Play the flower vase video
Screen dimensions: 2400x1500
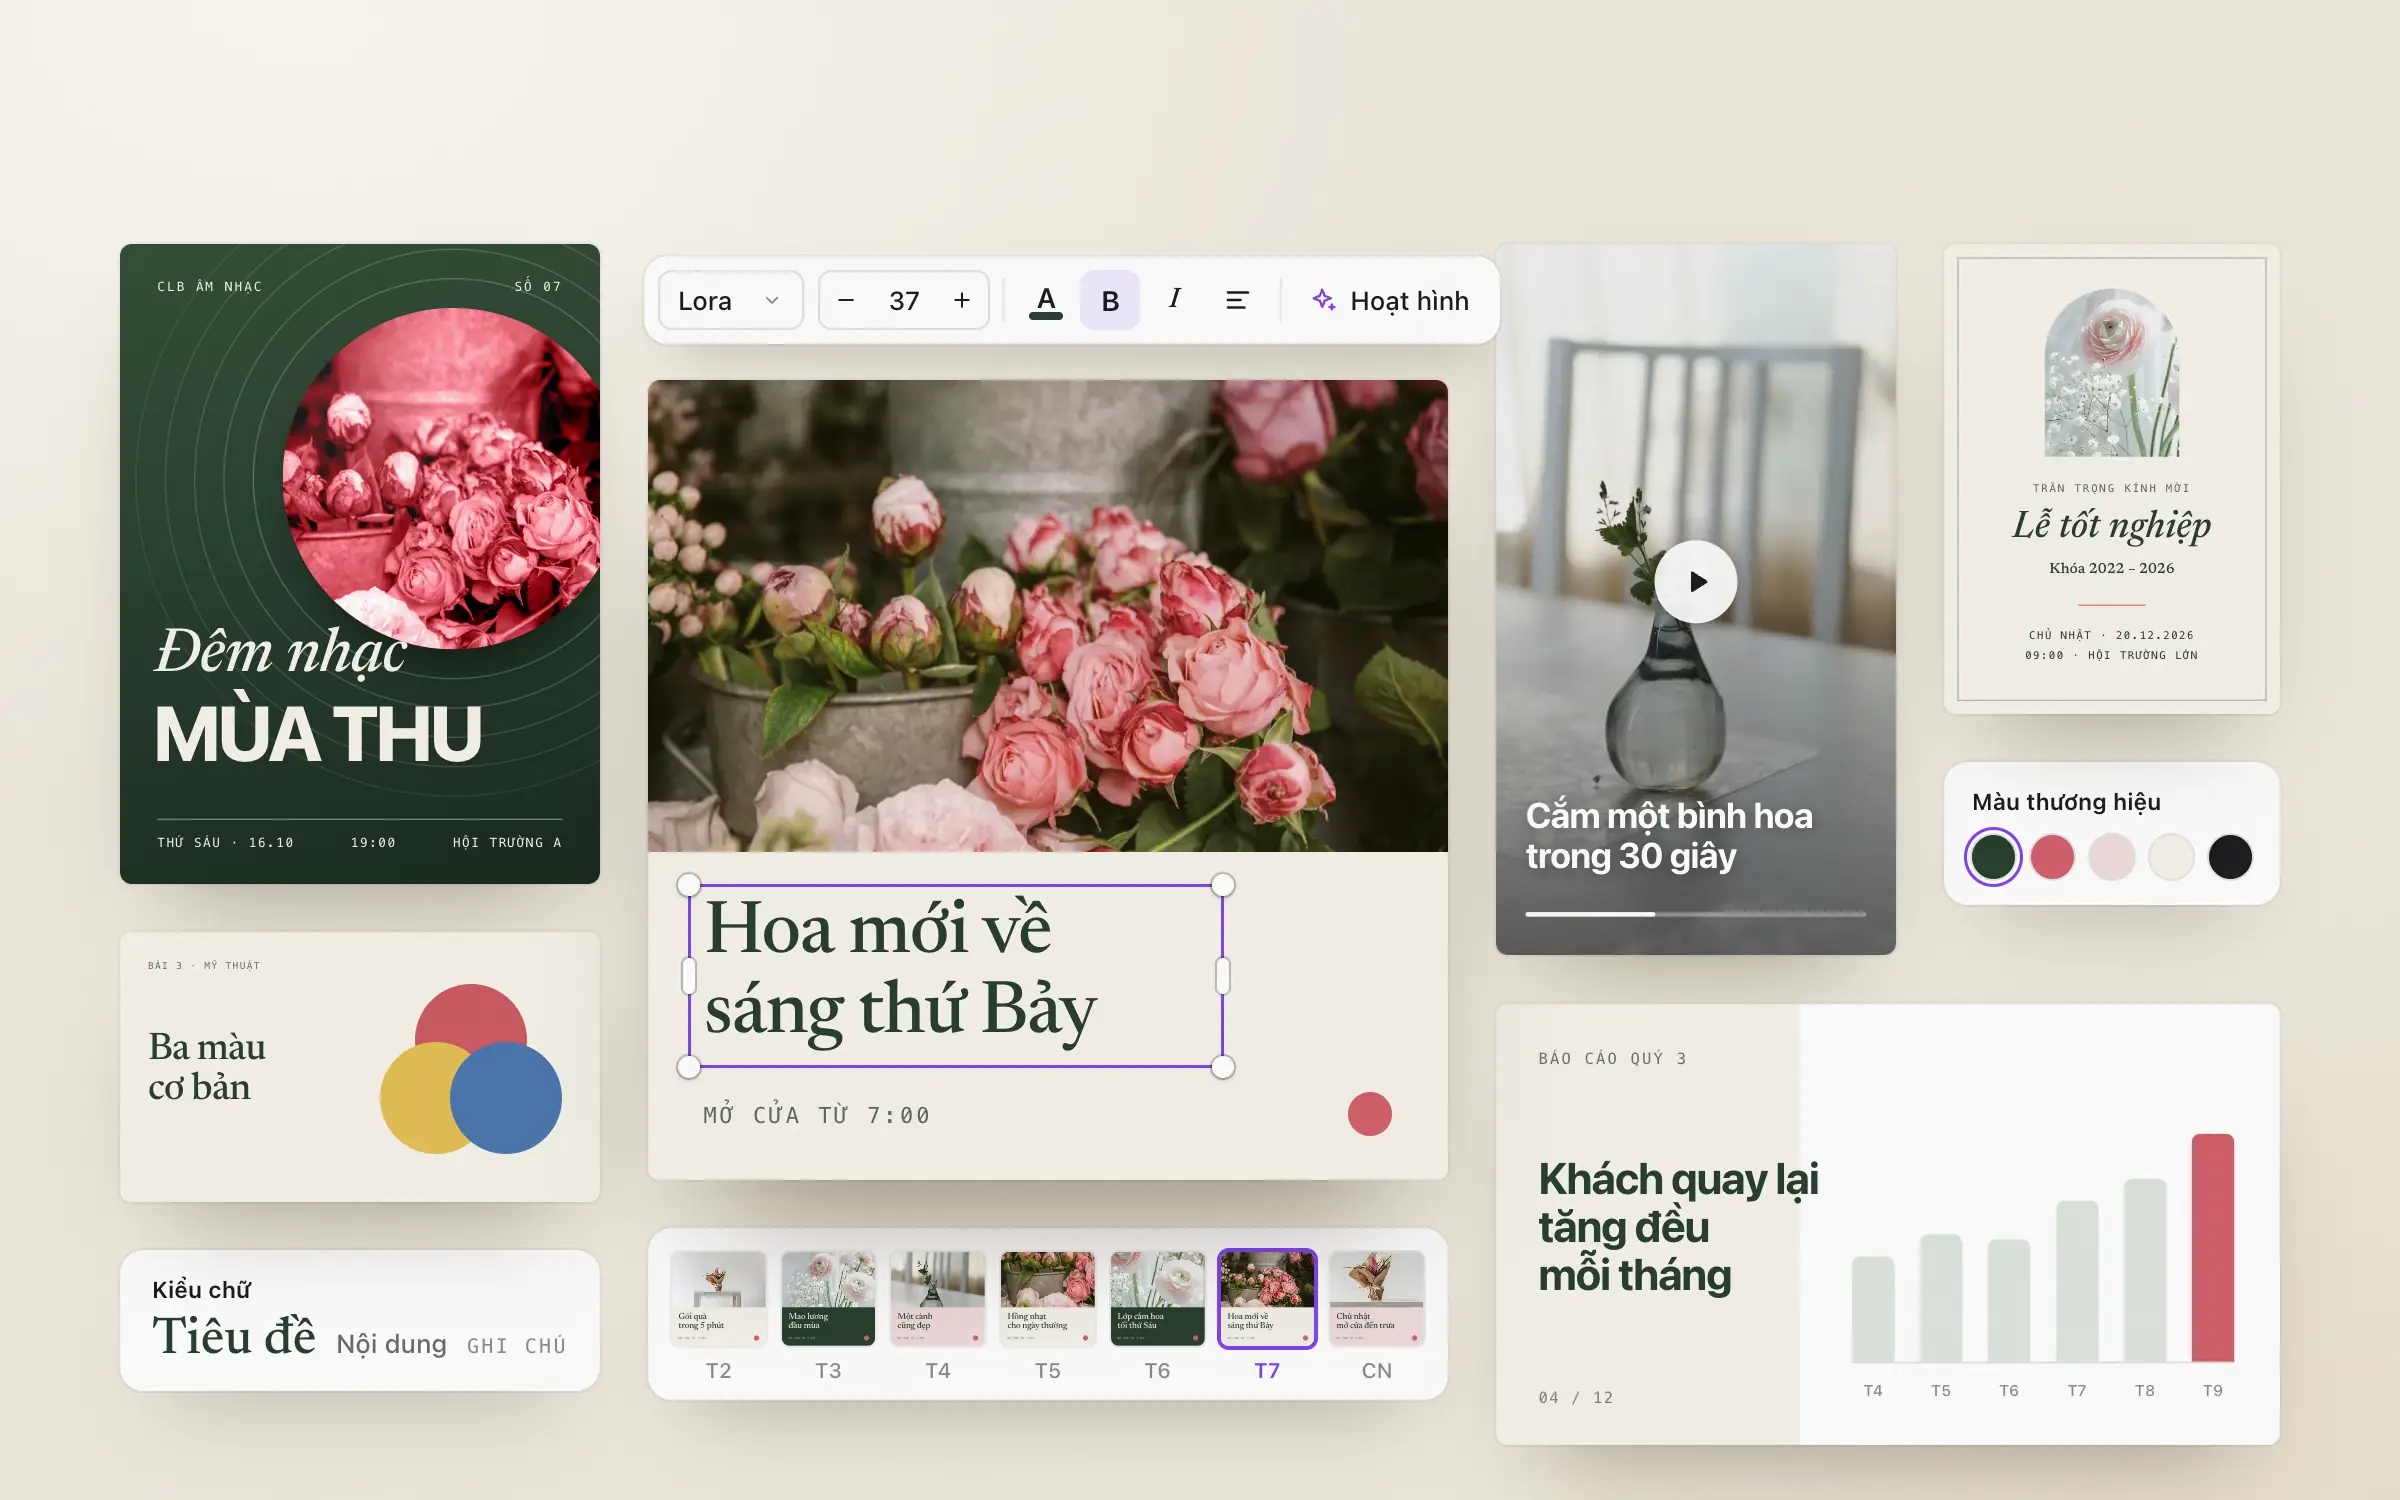coord(1696,582)
